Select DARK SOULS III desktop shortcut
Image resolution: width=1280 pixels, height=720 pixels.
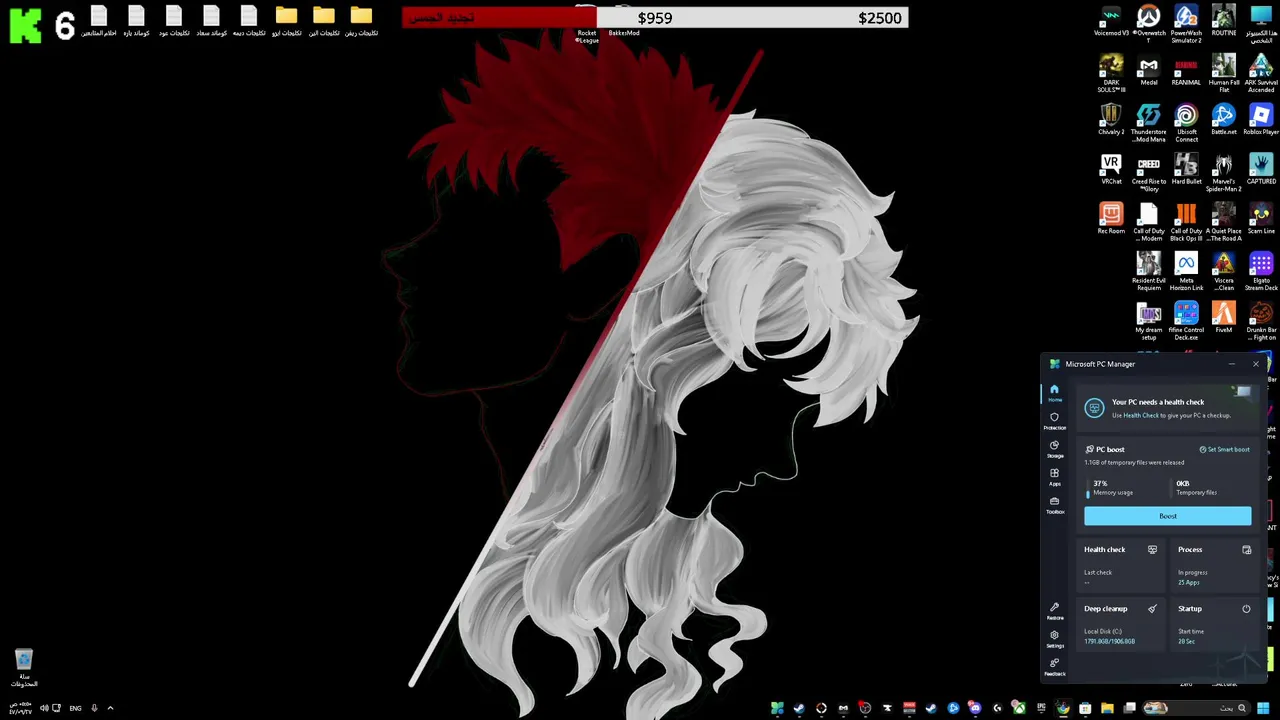[x=1111, y=74]
